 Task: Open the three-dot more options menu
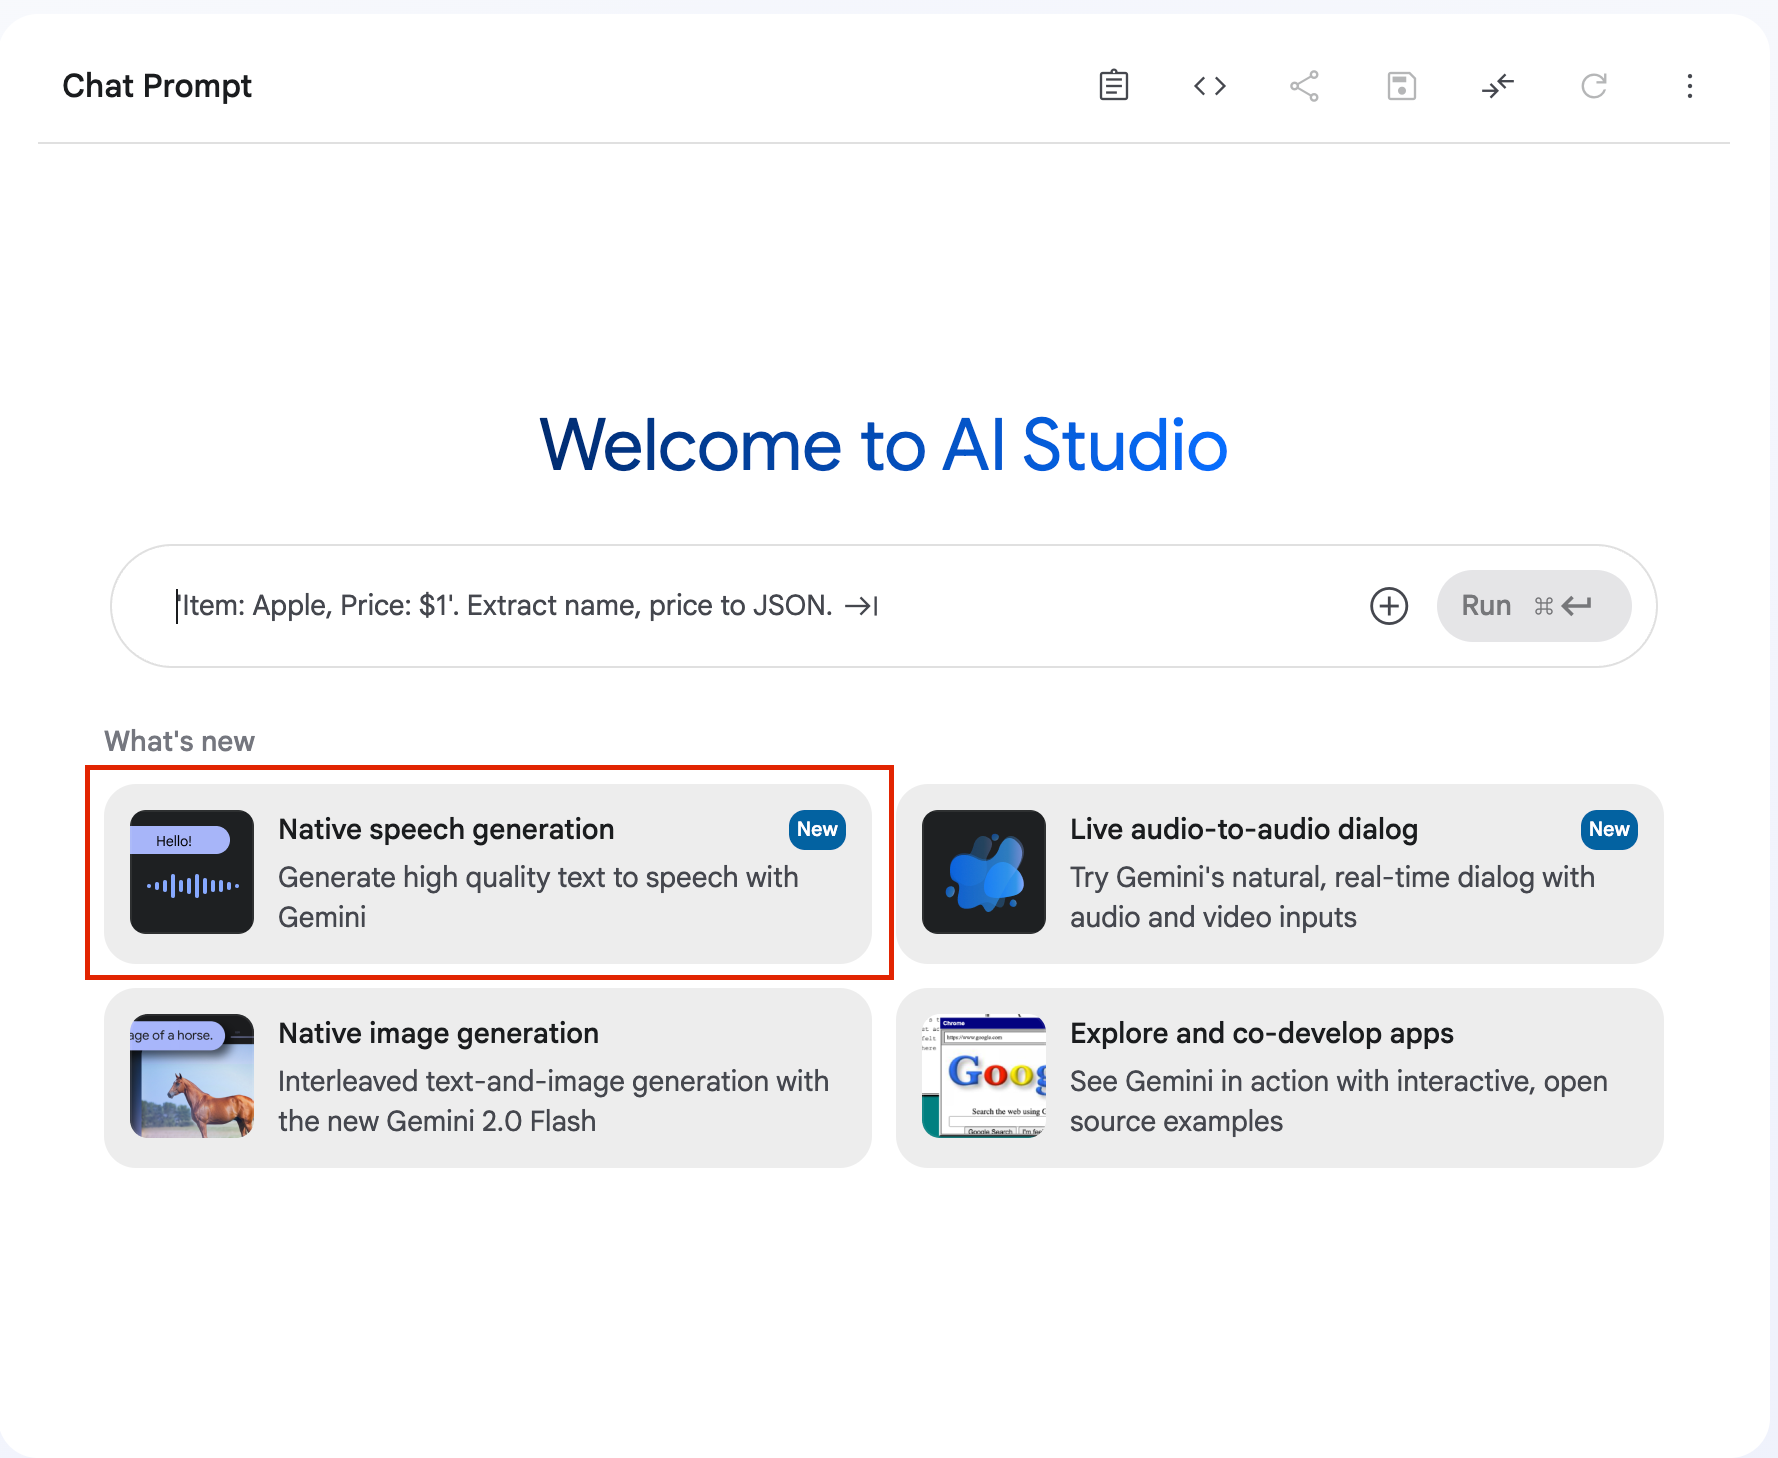1689,86
